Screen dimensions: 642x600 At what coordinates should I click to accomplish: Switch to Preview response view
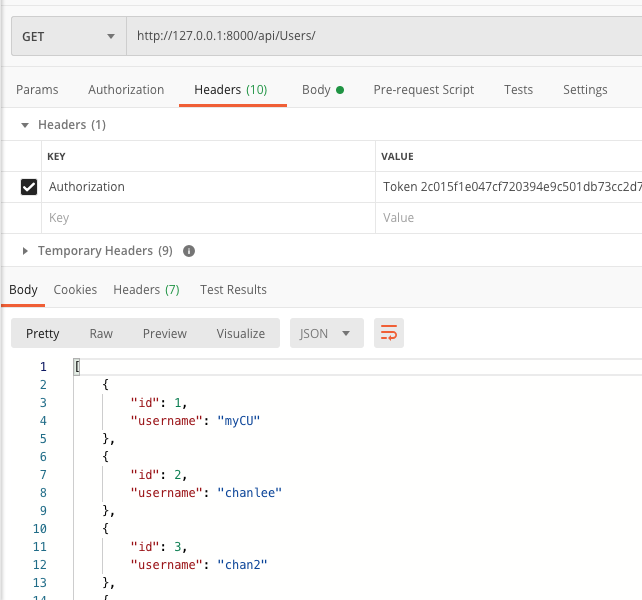tap(165, 334)
